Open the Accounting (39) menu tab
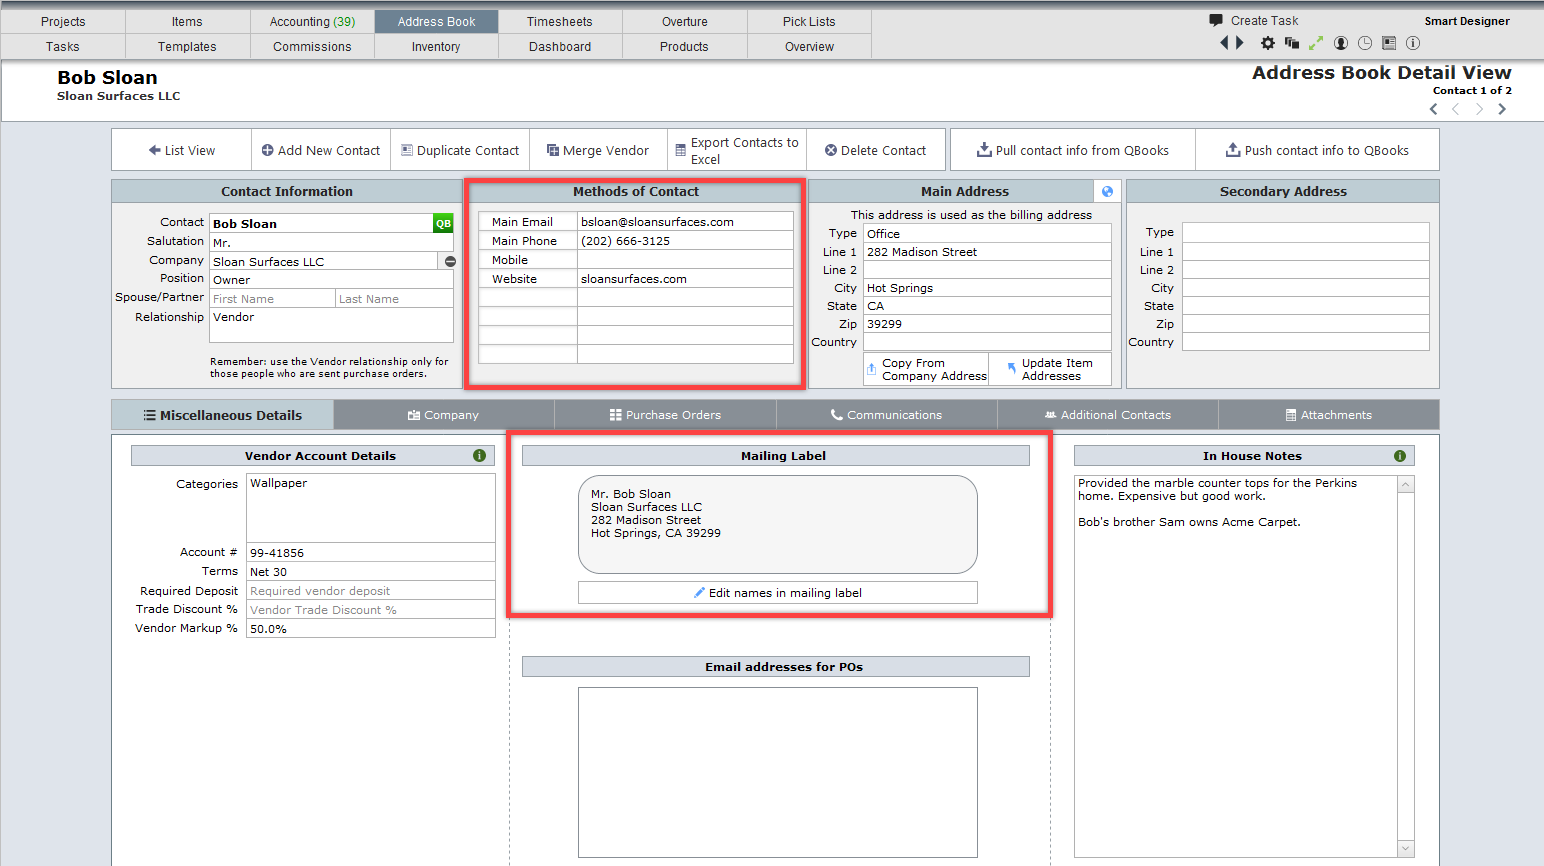The height and width of the screenshot is (866, 1544). click(x=312, y=21)
